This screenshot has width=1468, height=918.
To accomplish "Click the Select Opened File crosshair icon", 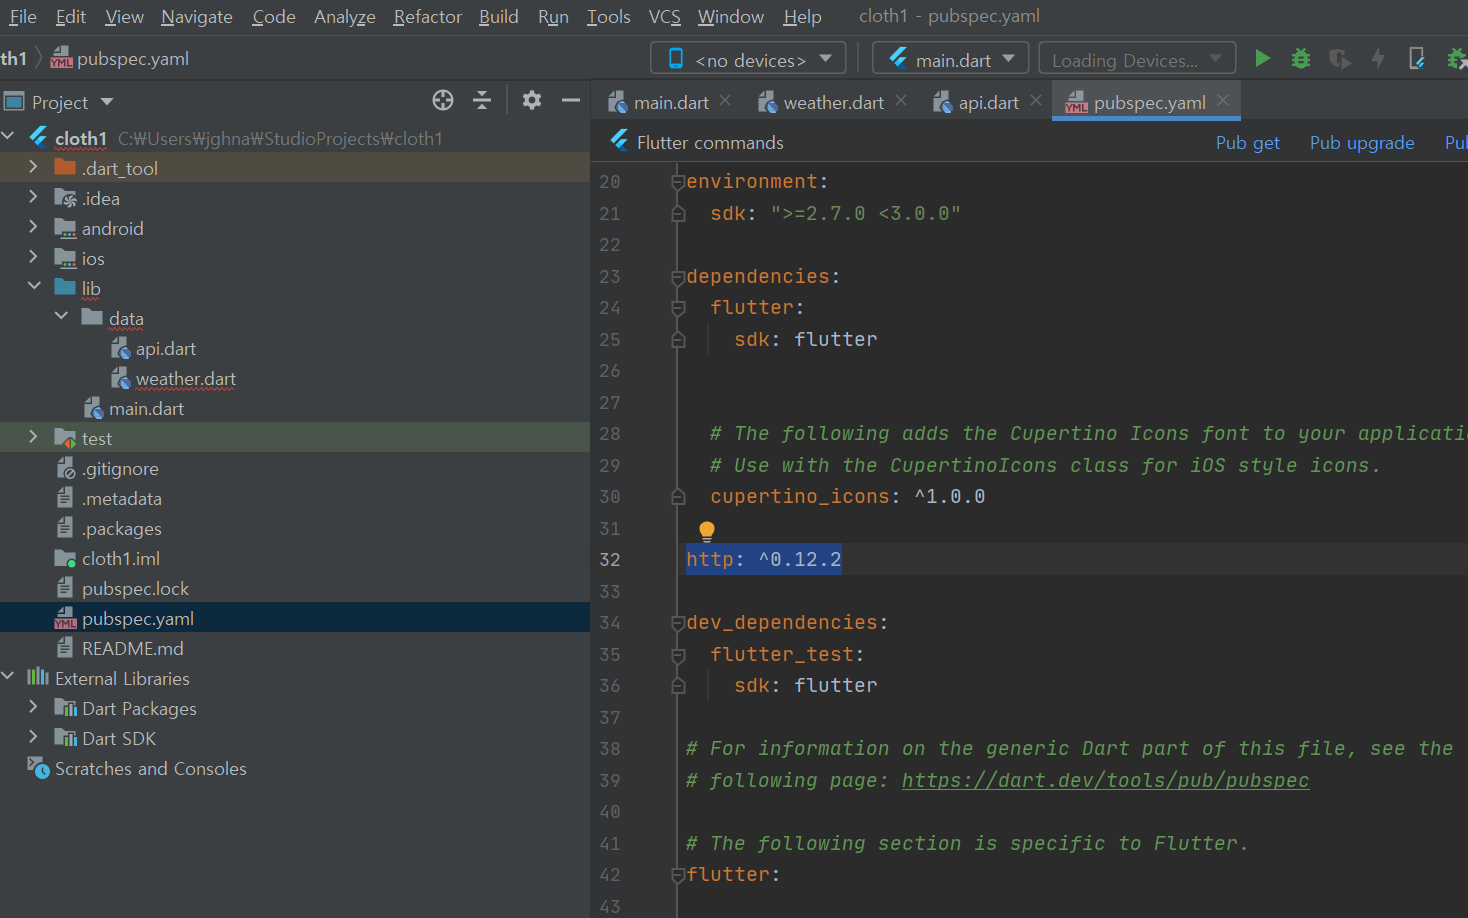I will pyautogui.click(x=443, y=100).
